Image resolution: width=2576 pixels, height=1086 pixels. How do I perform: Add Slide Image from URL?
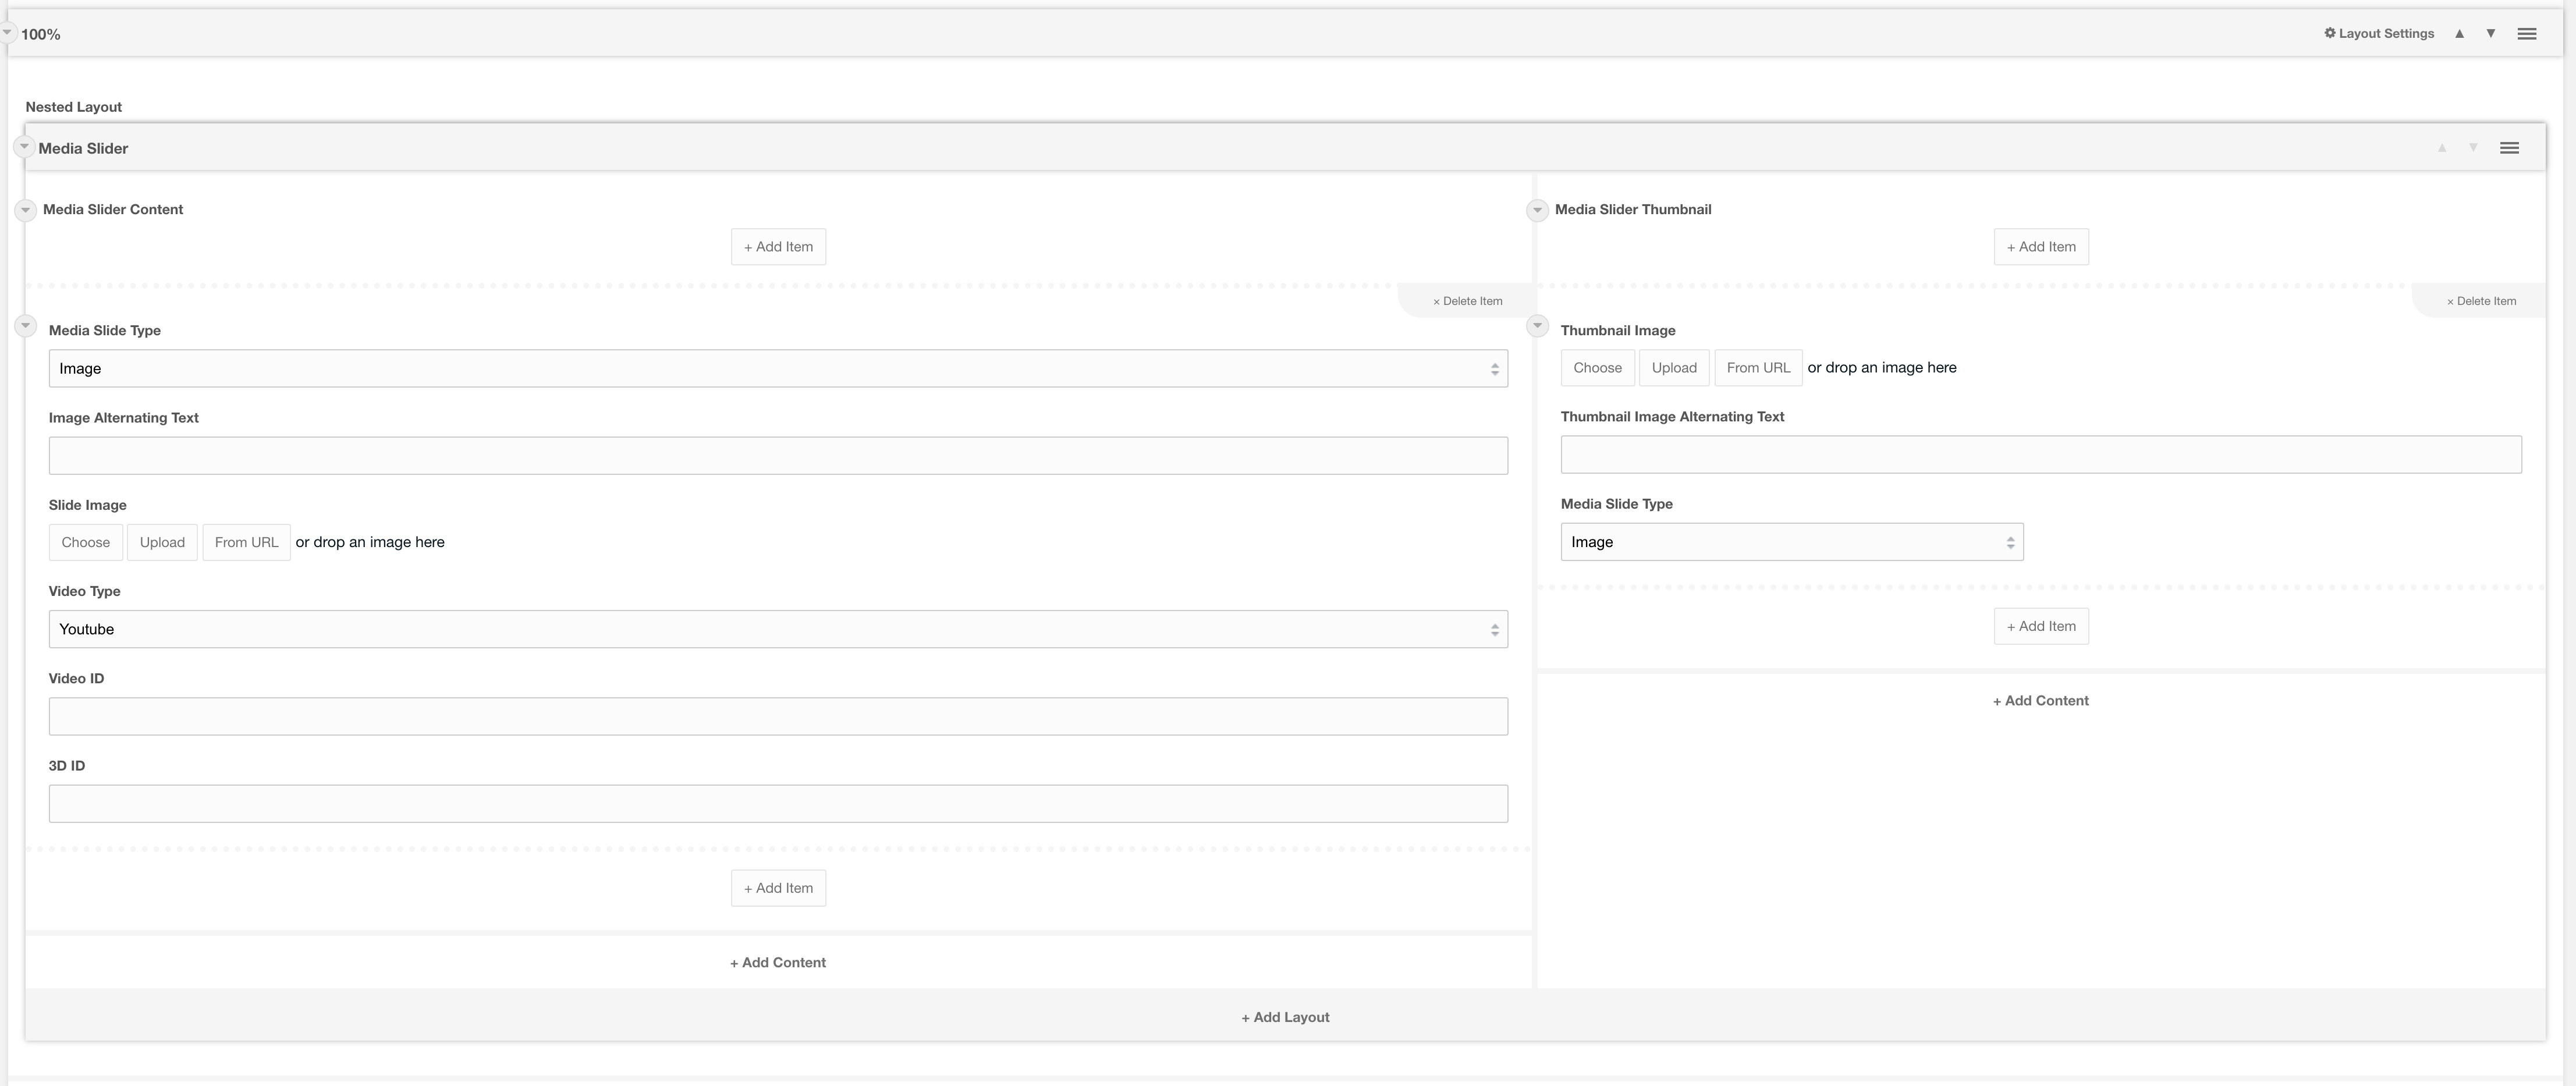click(x=246, y=542)
